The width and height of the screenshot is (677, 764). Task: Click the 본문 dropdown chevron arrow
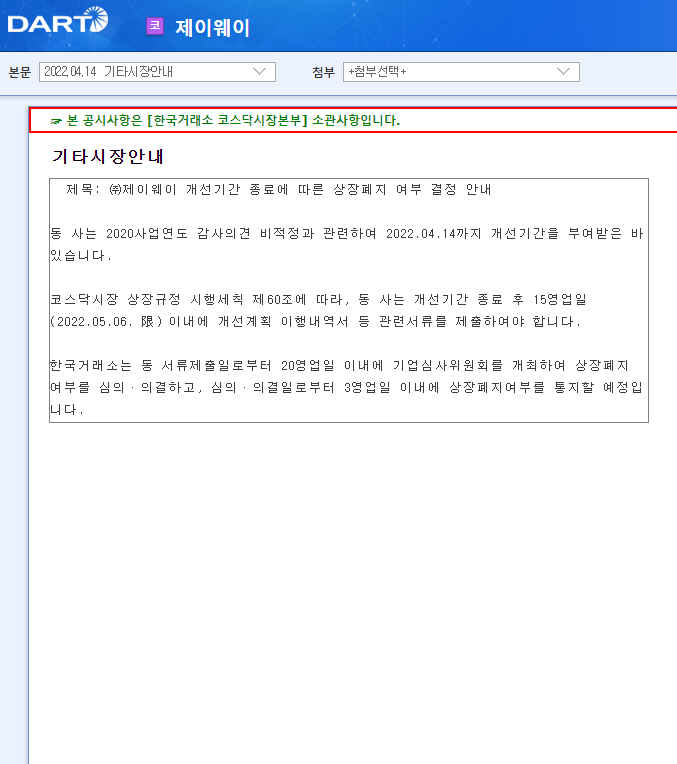pos(260,72)
